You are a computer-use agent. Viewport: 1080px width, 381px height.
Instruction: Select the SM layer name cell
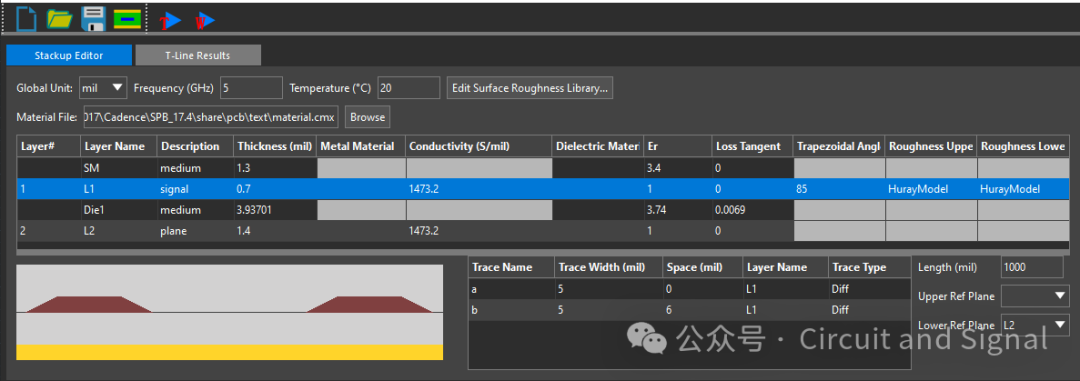click(x=118, y=167)
